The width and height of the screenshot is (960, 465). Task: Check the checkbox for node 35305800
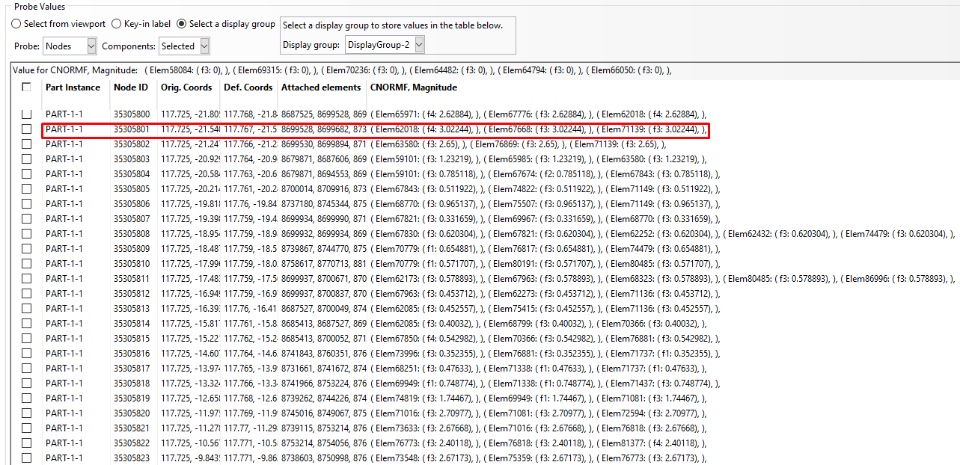pyautogui.click(x=26, y=114)
